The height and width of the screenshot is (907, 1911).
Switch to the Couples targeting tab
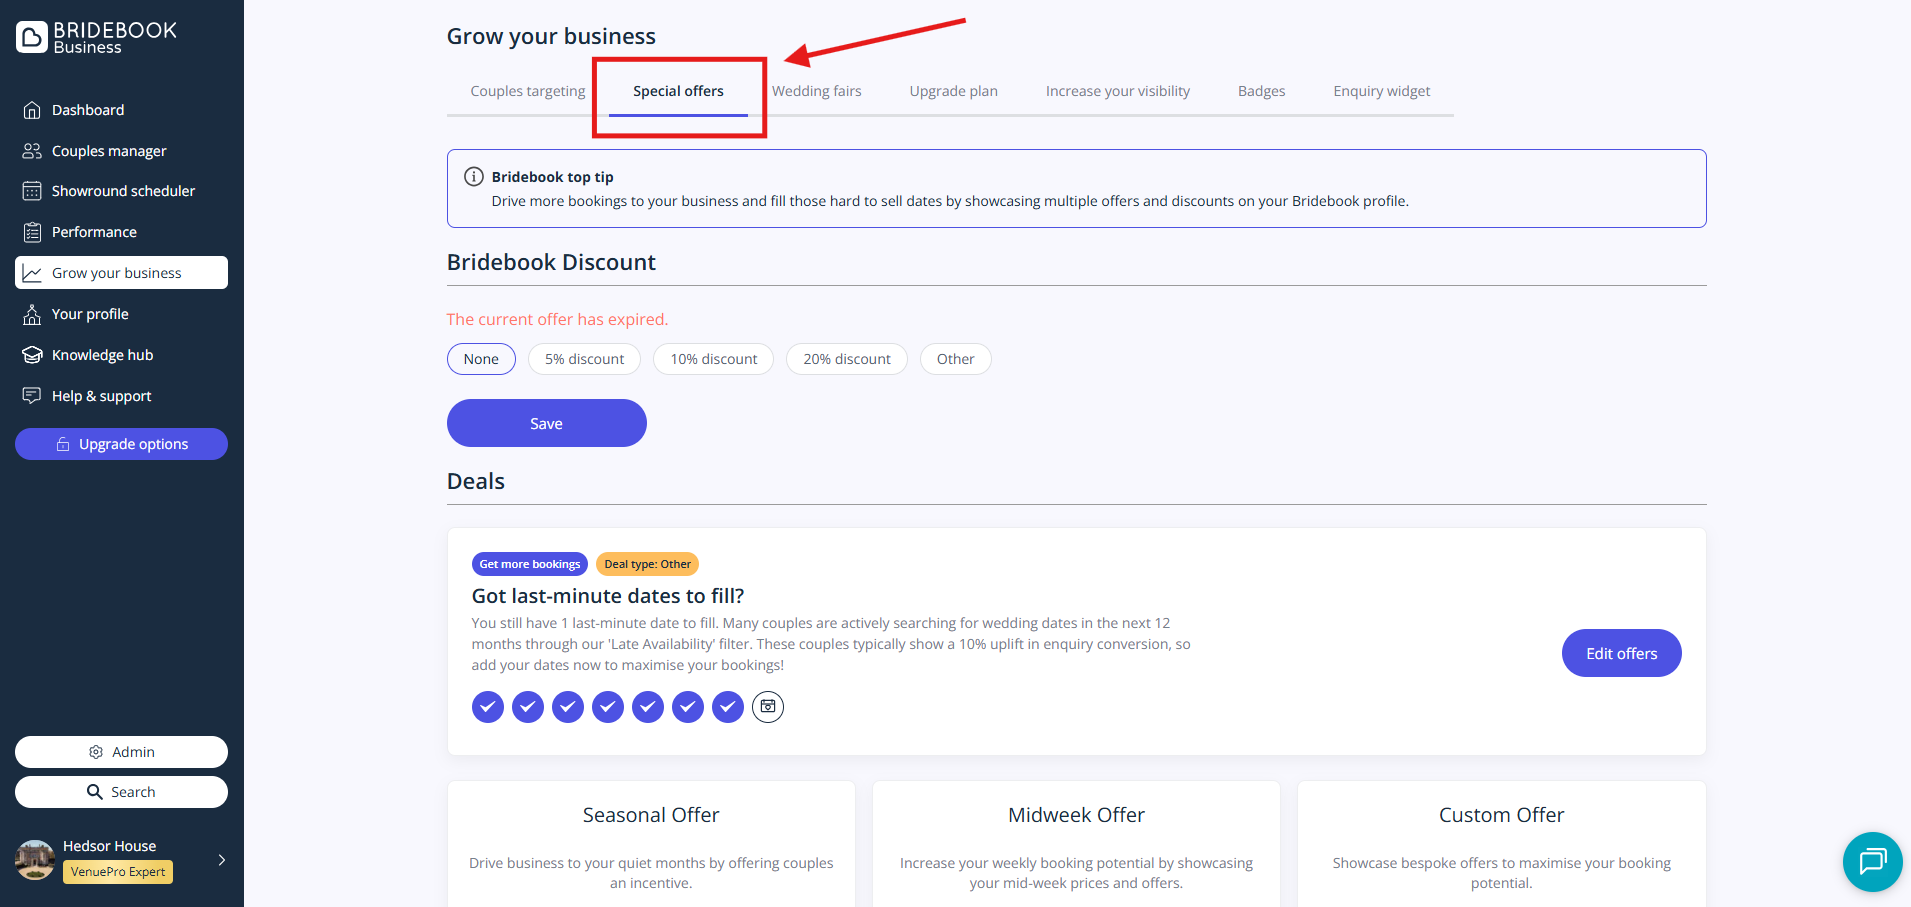point(527,91)
